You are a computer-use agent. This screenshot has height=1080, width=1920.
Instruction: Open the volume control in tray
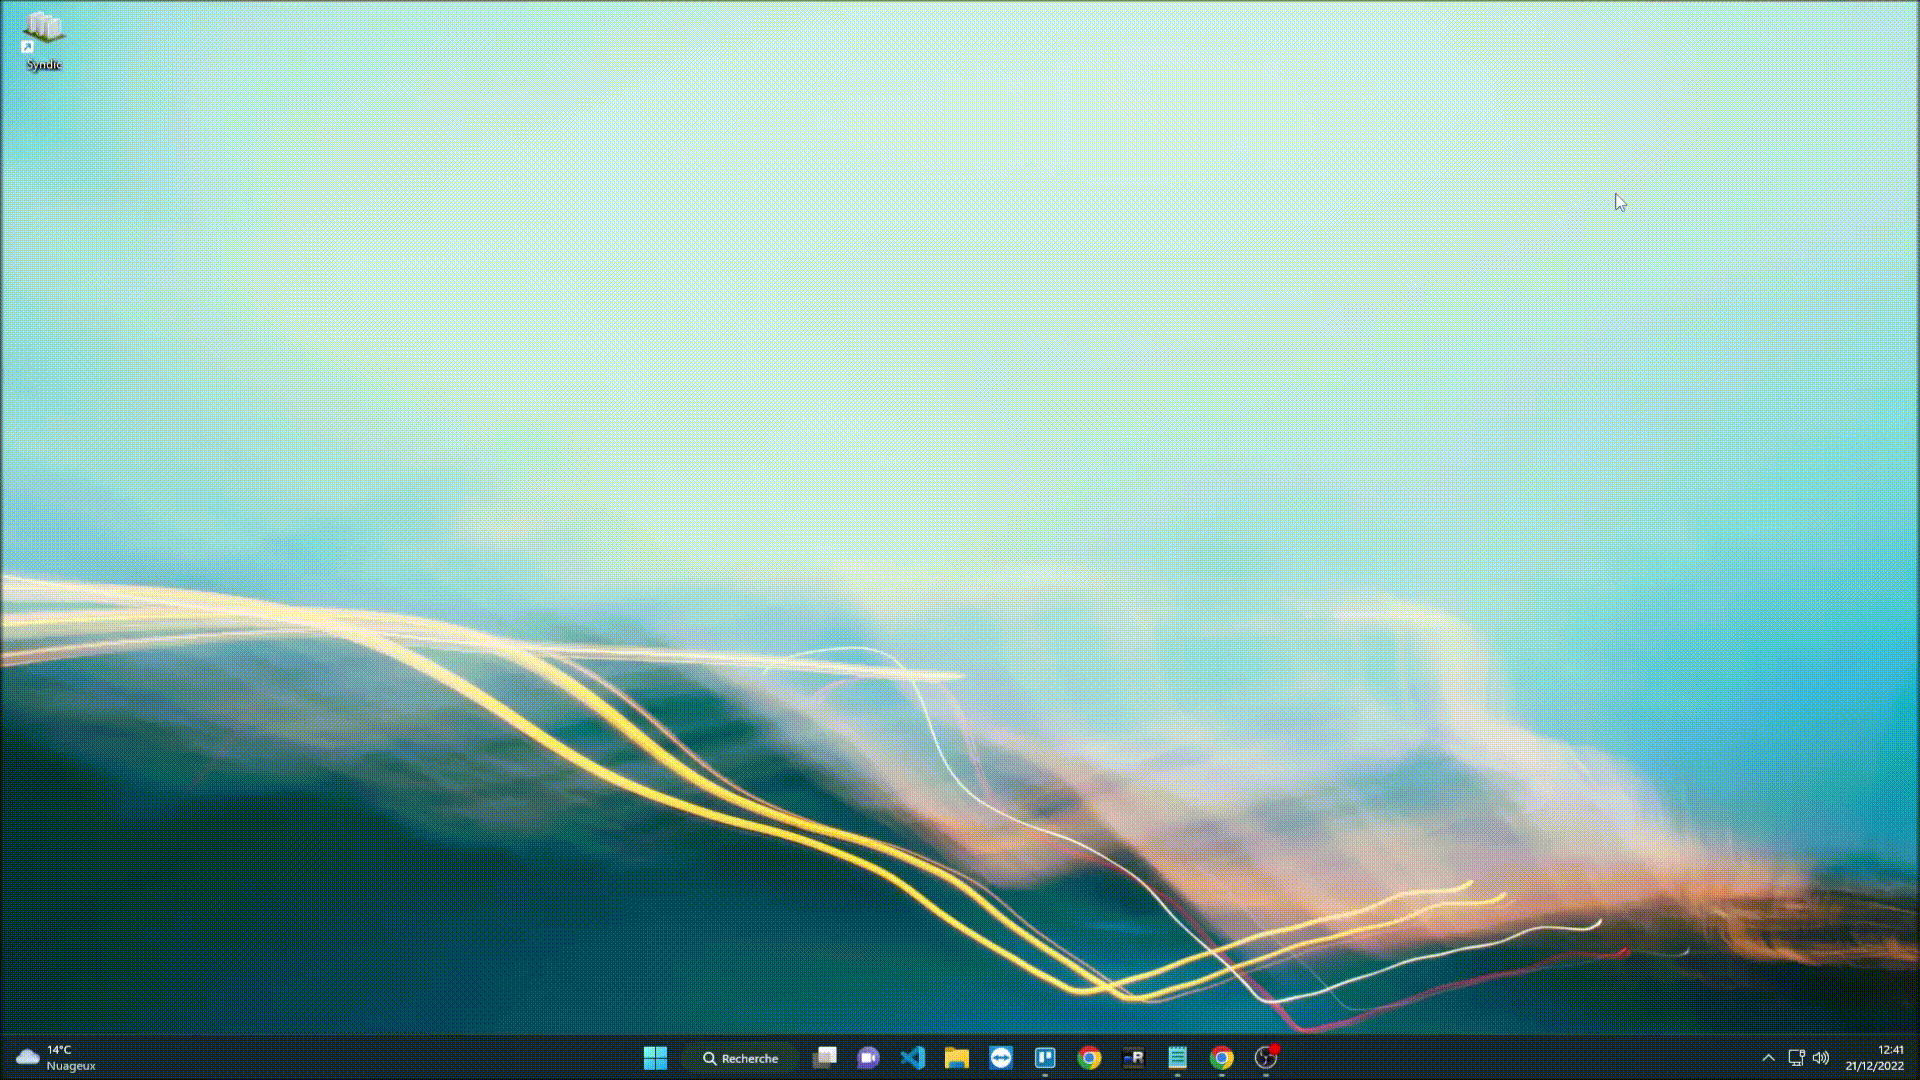pos(1821,1058)
